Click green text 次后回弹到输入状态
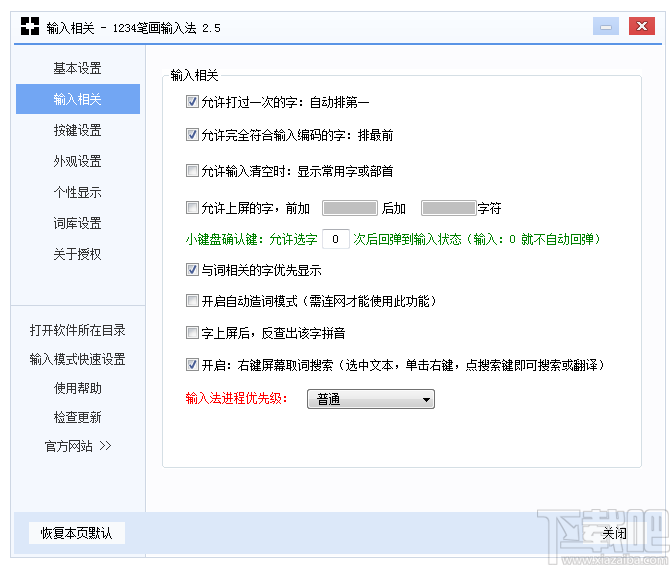The image size is (672, 565). pyautogui.click(x=407, y=239)
